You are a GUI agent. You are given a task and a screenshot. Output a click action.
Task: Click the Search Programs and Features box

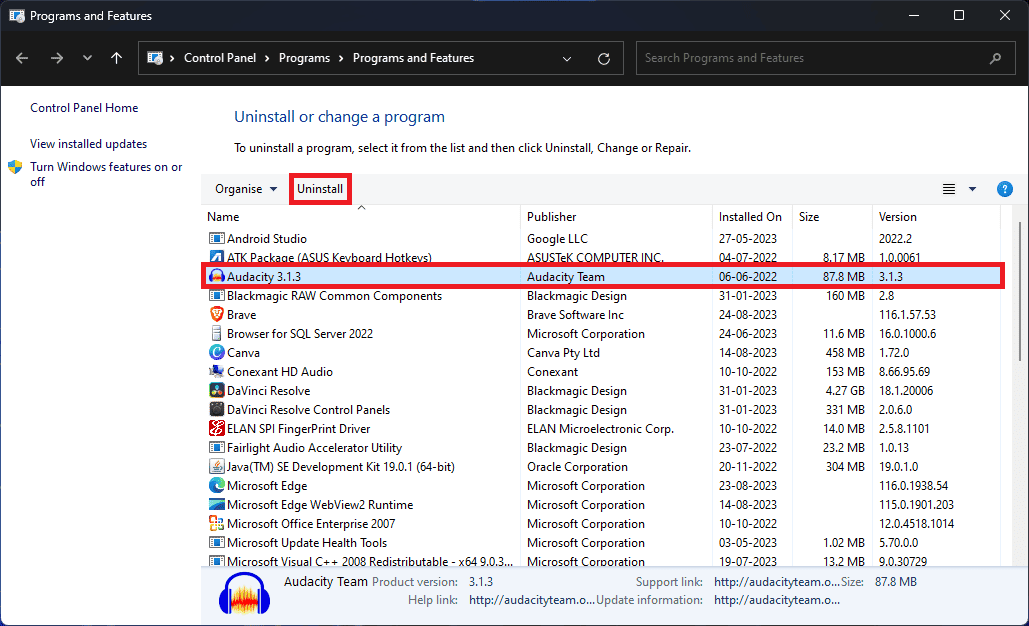(x=826, y=58)
